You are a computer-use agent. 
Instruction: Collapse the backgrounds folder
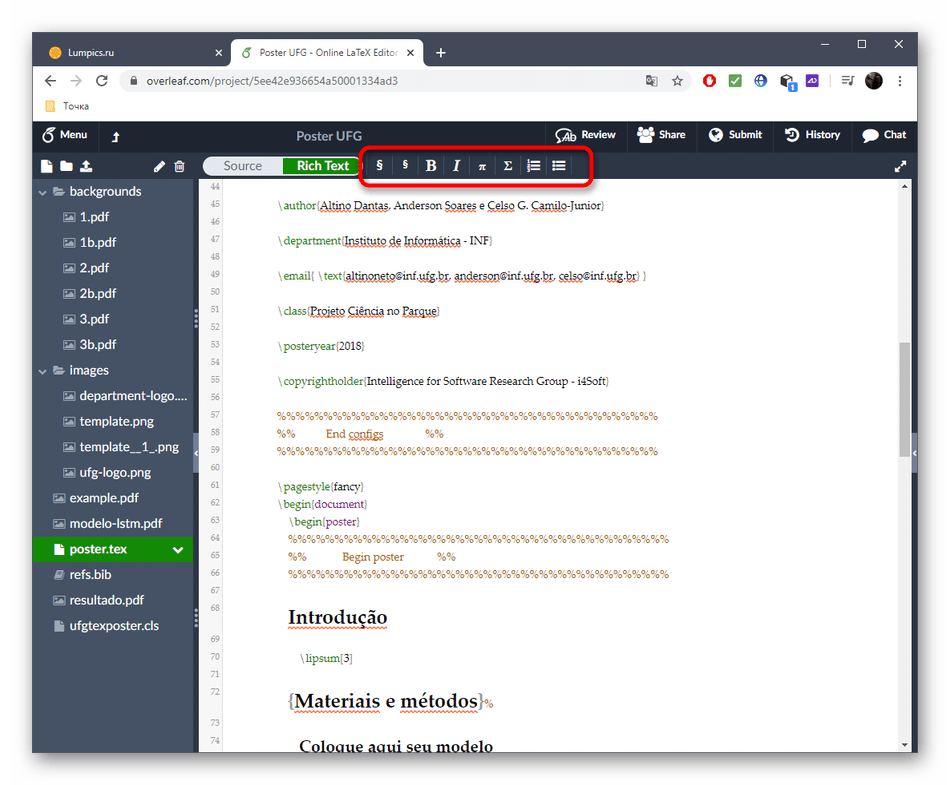click(43, 192)
